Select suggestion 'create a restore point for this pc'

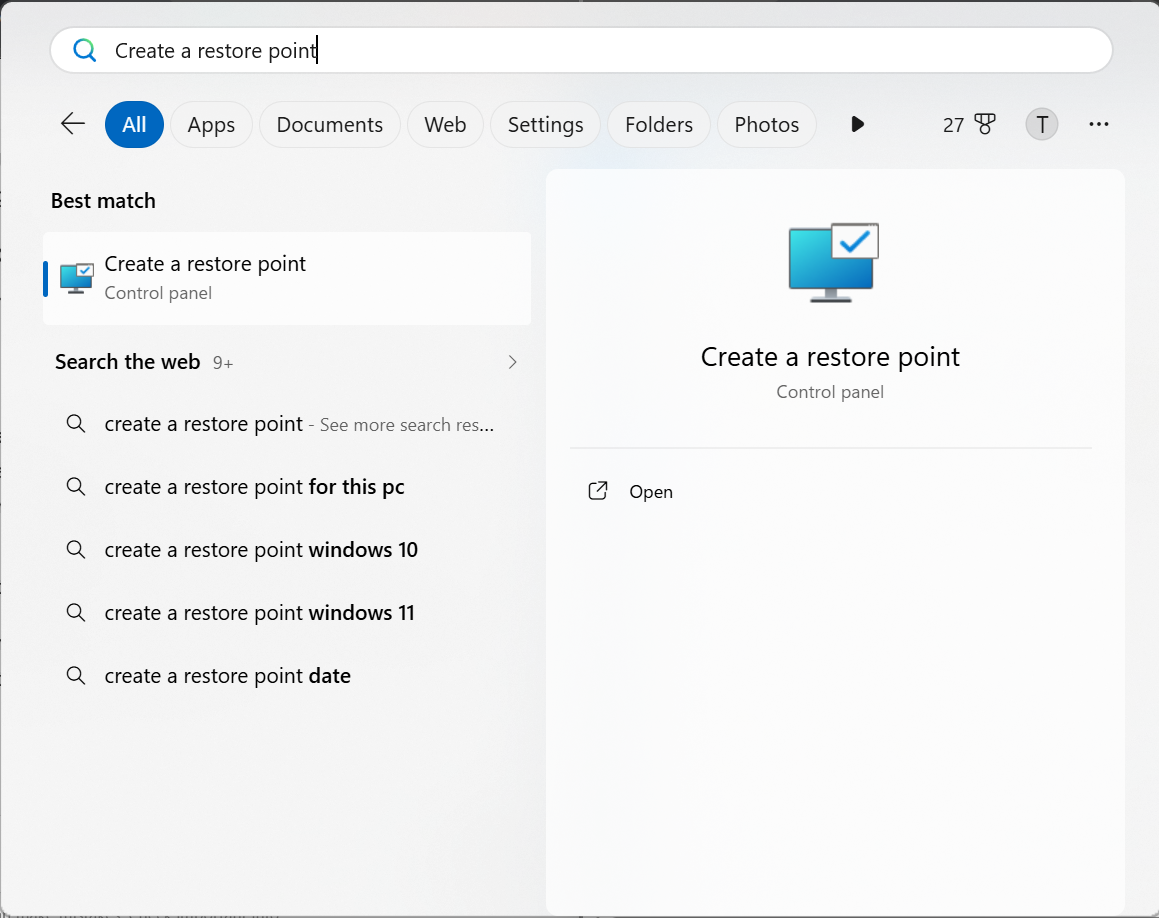287,487
